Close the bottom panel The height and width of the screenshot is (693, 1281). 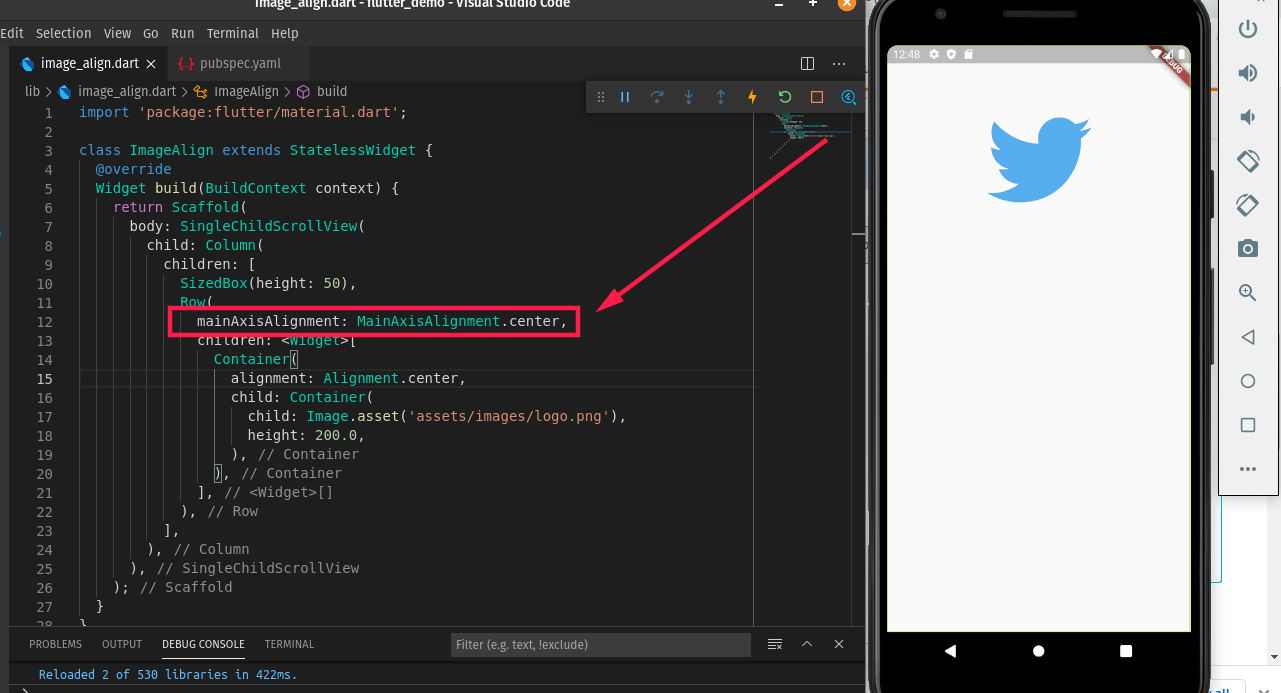(839, 644)
